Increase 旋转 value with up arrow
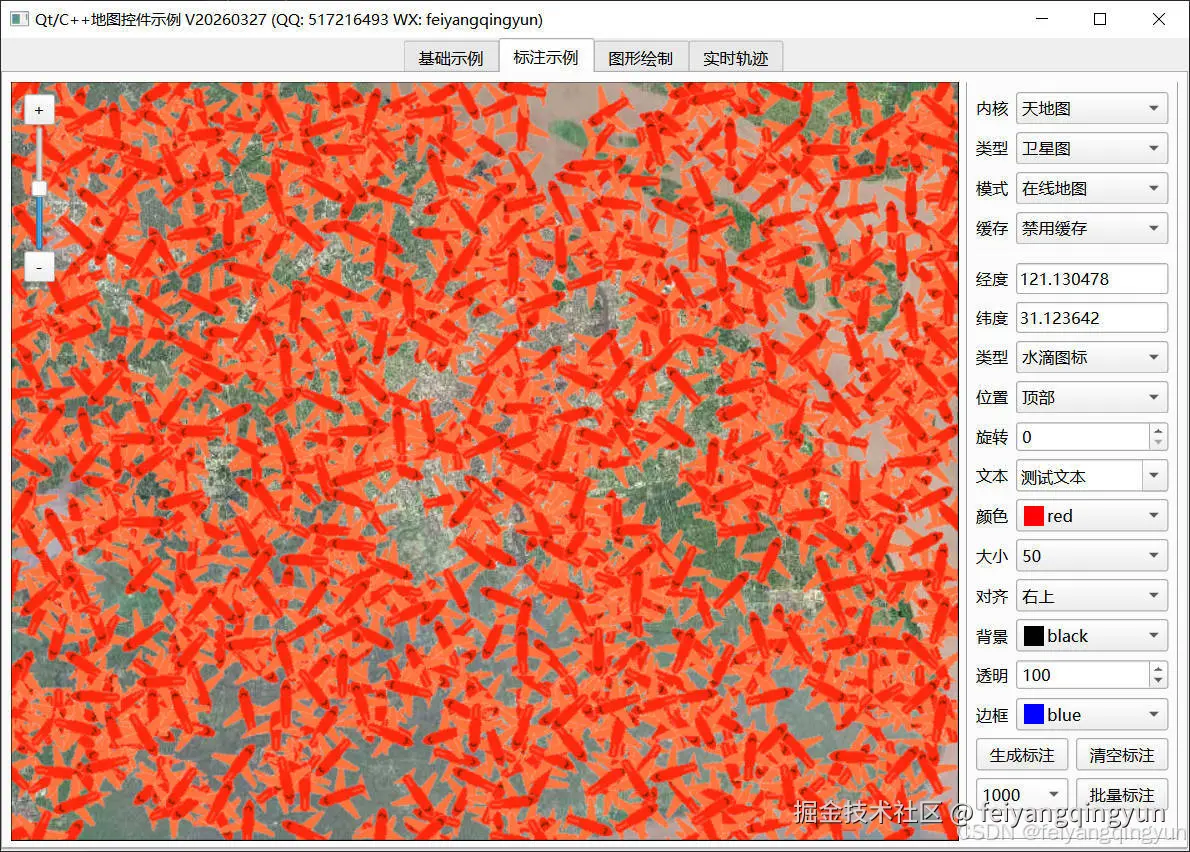Screen dimensions: 1190x852 coord(1158,430)
